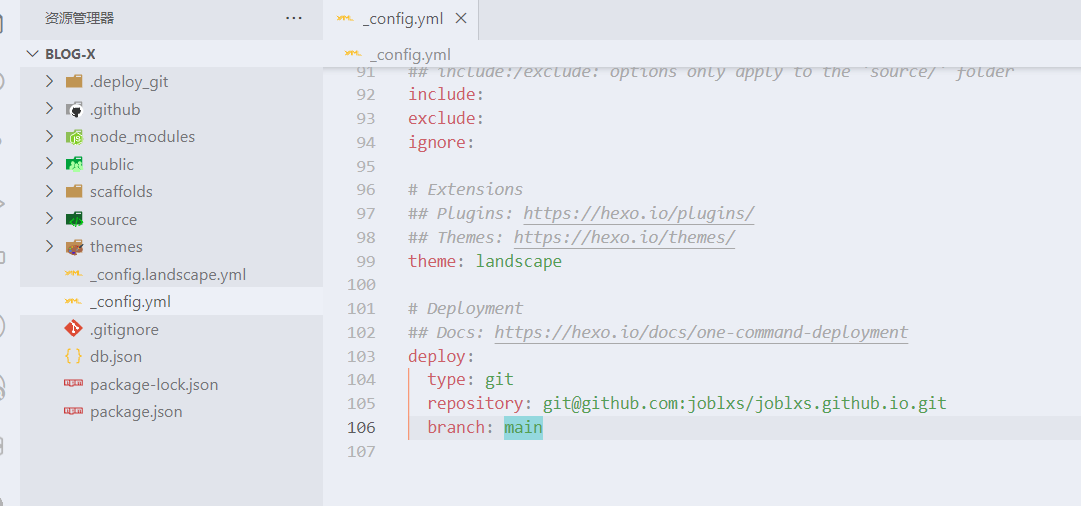
Task: Open the explorer more actions ellipsis menu
Action: coord(293,18)
